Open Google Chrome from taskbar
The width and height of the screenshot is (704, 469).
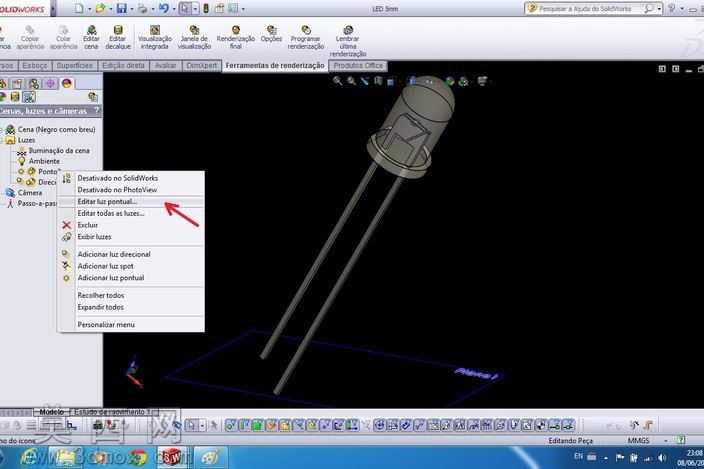[138, 457]
